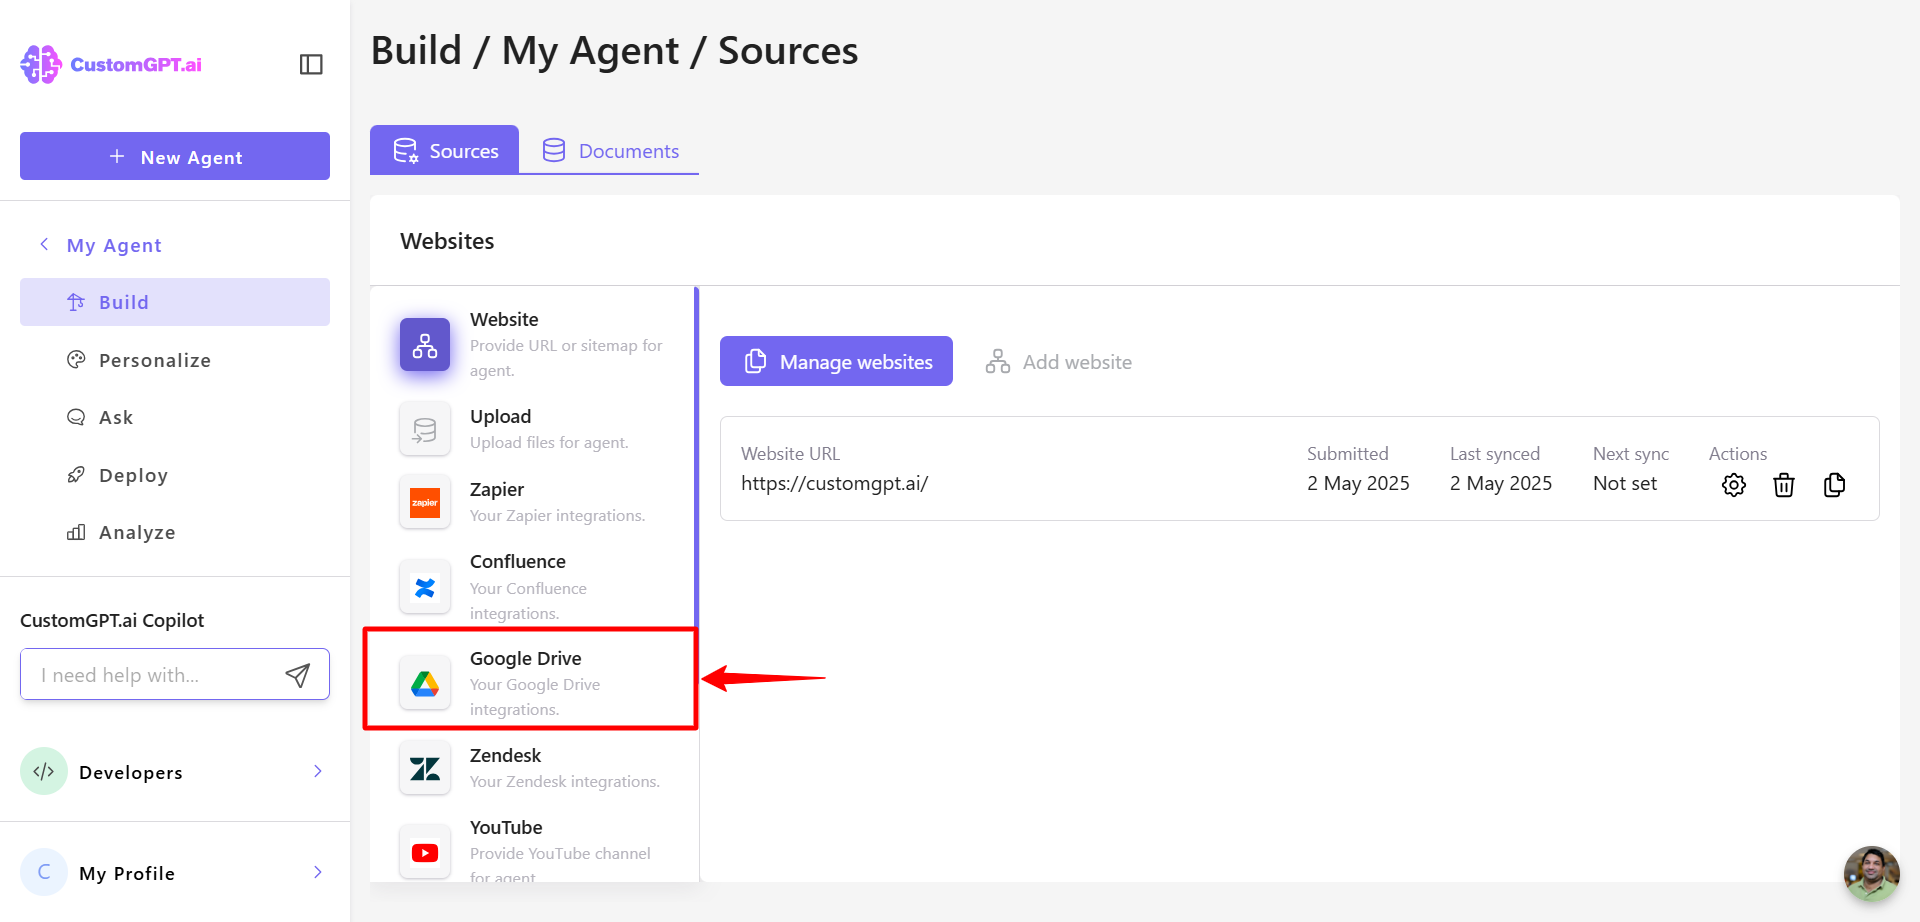1920x922 pixels.
Task: Delete the customgpt.ai website with trash icon
Action: 1784,485
